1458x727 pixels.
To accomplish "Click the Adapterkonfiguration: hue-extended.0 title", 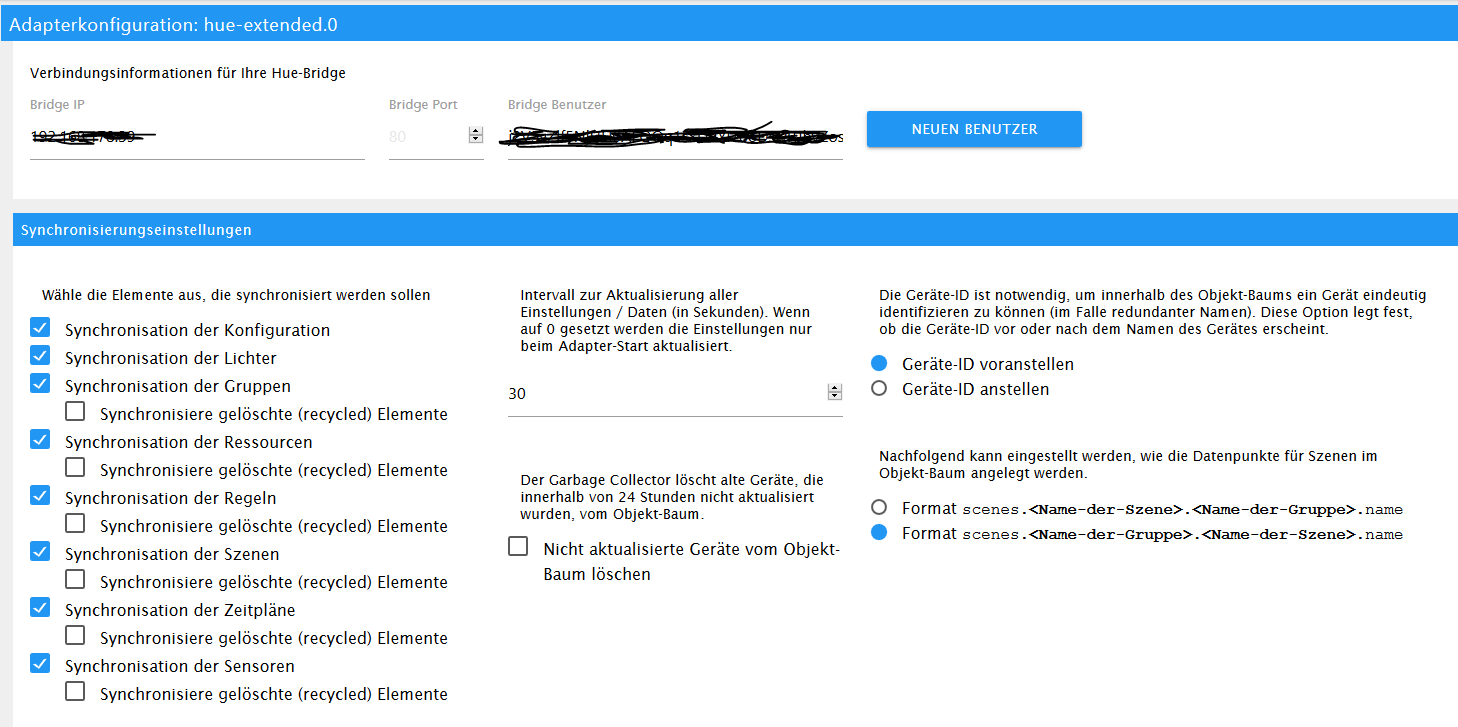I will (x=173, y=25).
